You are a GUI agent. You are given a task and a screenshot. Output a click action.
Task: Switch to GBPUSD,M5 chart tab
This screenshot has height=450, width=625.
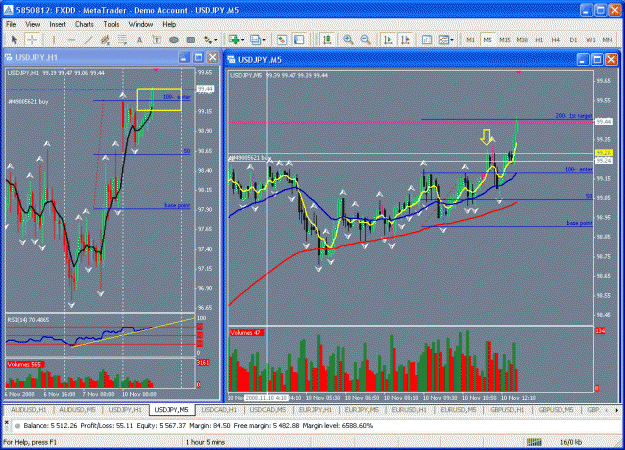(x=556, y=410)
